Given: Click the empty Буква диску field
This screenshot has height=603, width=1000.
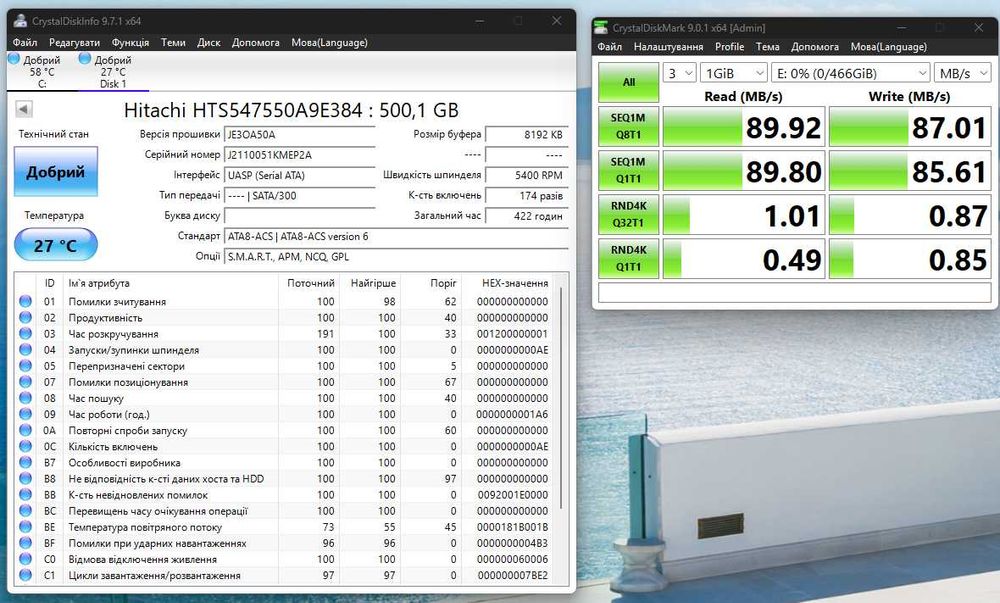Looking at the screenshot, I should (x=300, y=215).
